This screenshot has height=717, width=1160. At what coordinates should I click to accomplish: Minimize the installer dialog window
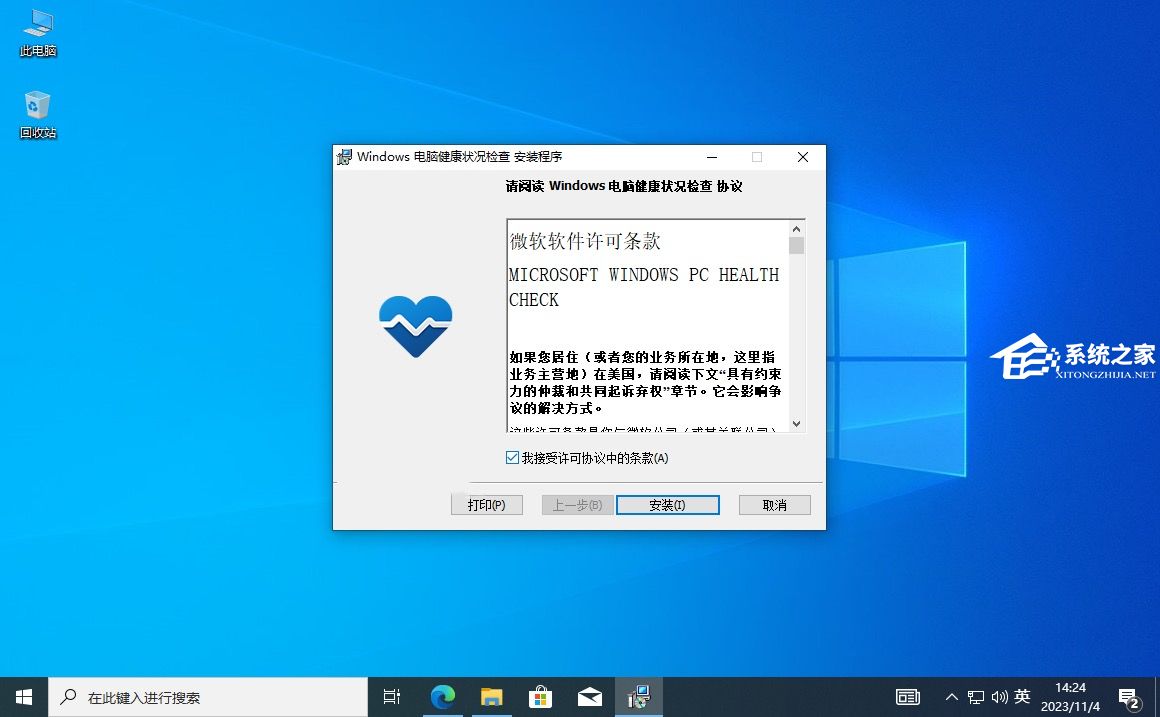click(x=712, y=157)
